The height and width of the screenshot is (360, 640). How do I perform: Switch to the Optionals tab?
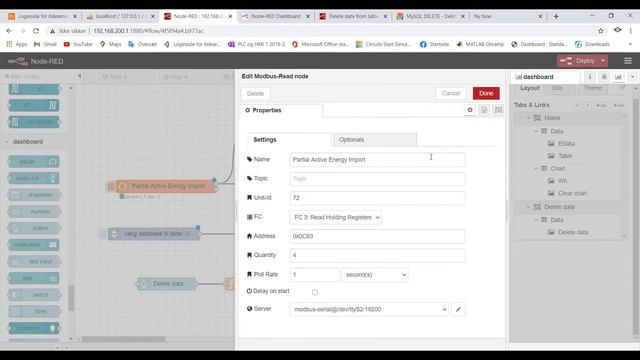pyautogui.click(x=375, y=140)
